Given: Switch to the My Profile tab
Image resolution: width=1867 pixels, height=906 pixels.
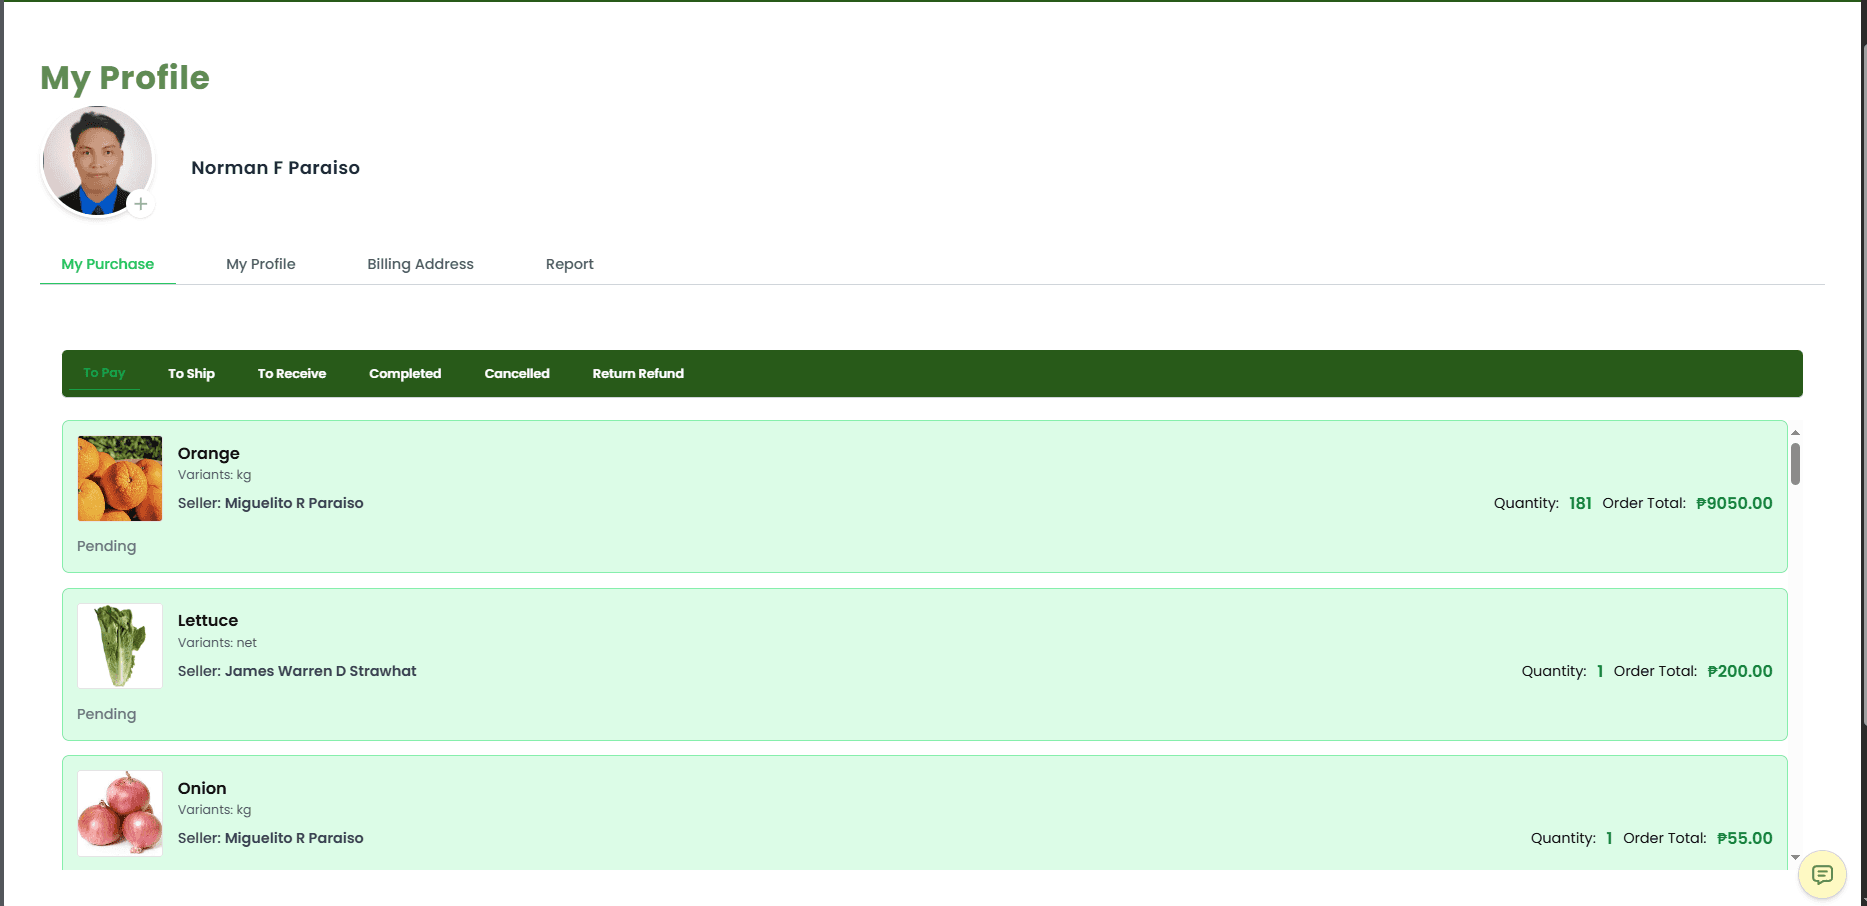Looking at the screenshot, I should pos(261,264).
